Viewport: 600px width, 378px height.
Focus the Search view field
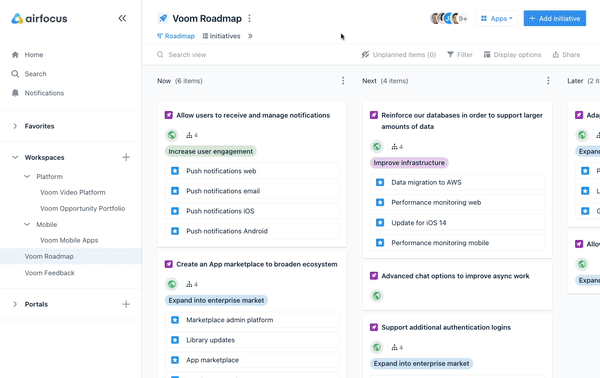tap(187, 55)
